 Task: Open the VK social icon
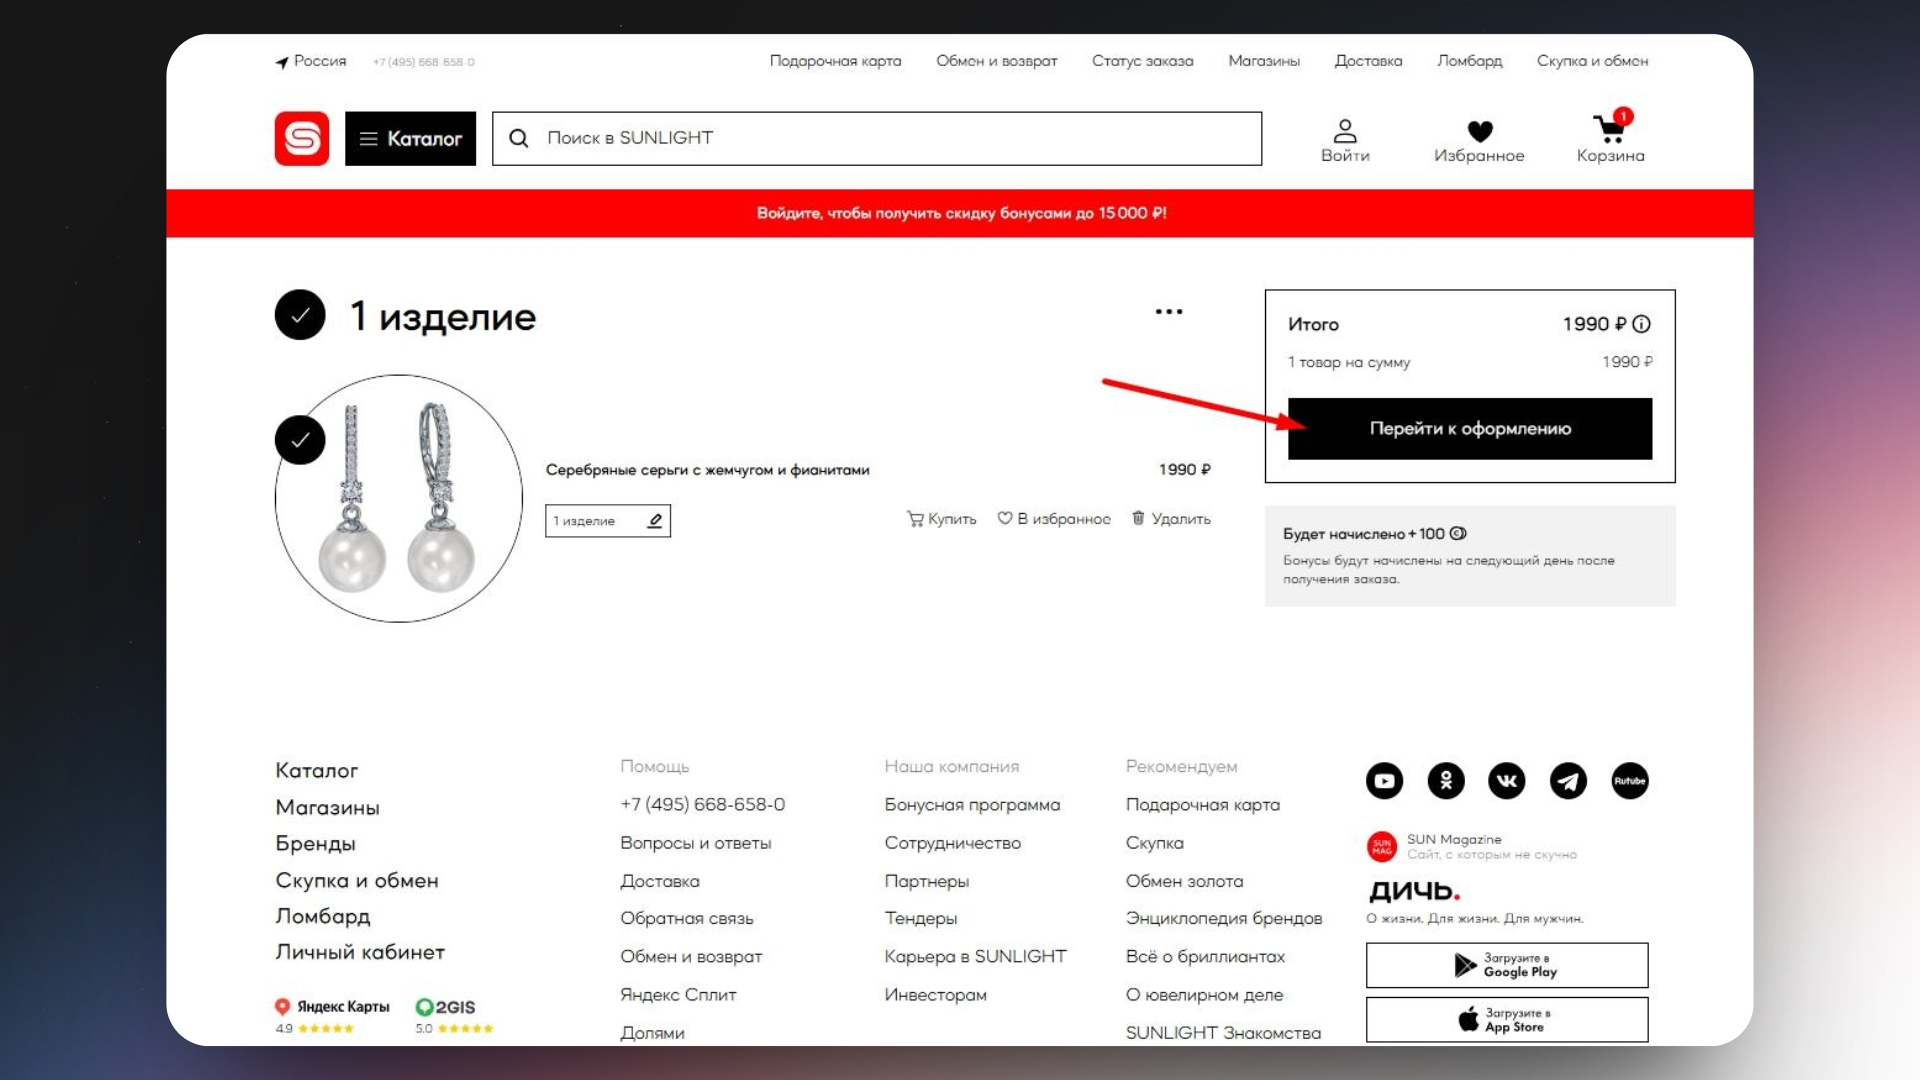[x=1507, y=781]
